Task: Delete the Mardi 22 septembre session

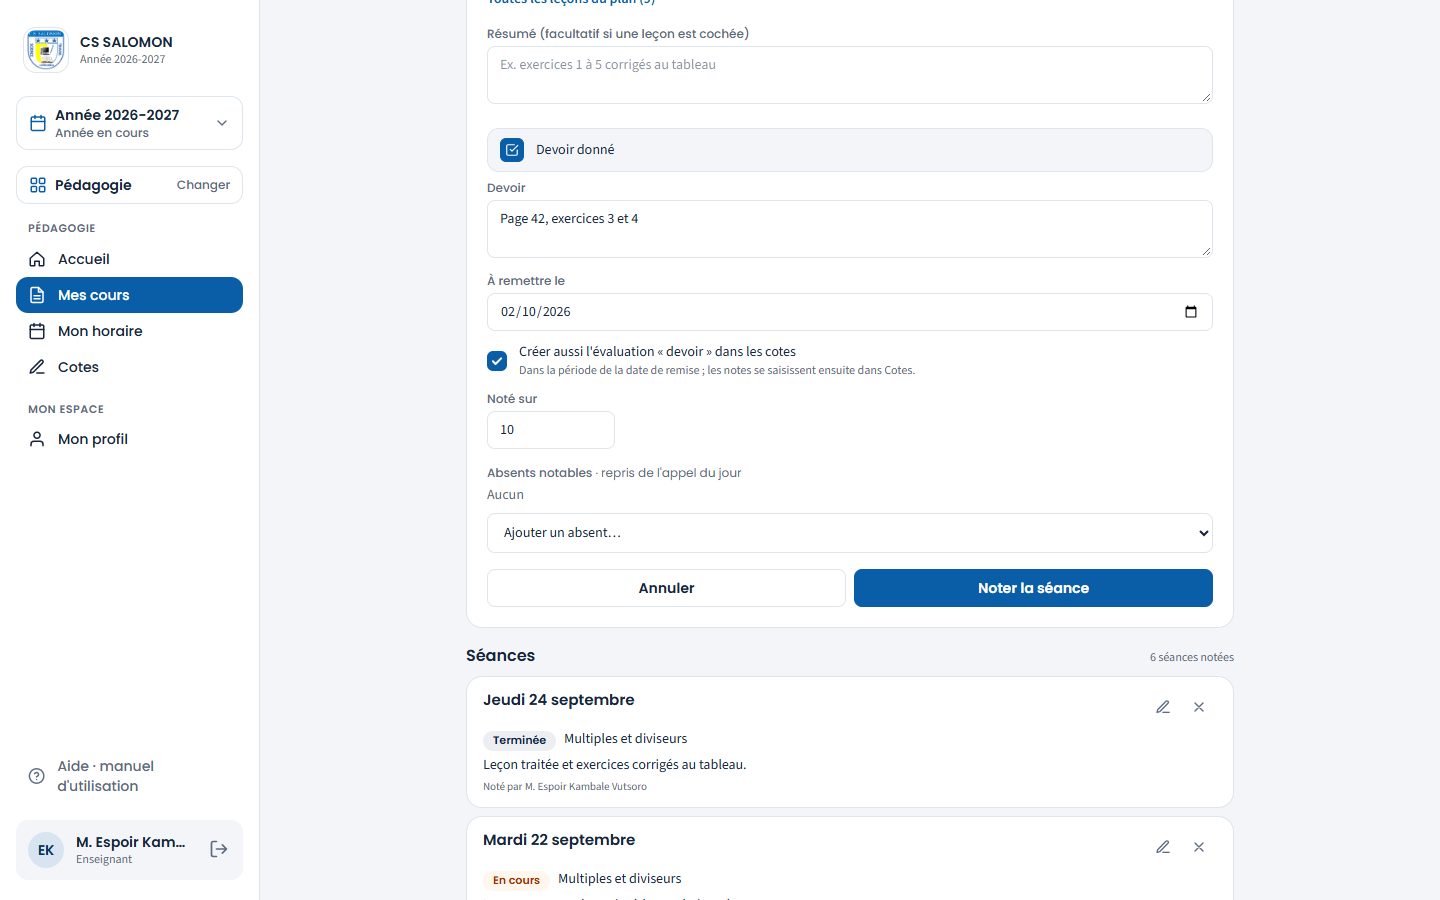Action: click(1199, 847)
